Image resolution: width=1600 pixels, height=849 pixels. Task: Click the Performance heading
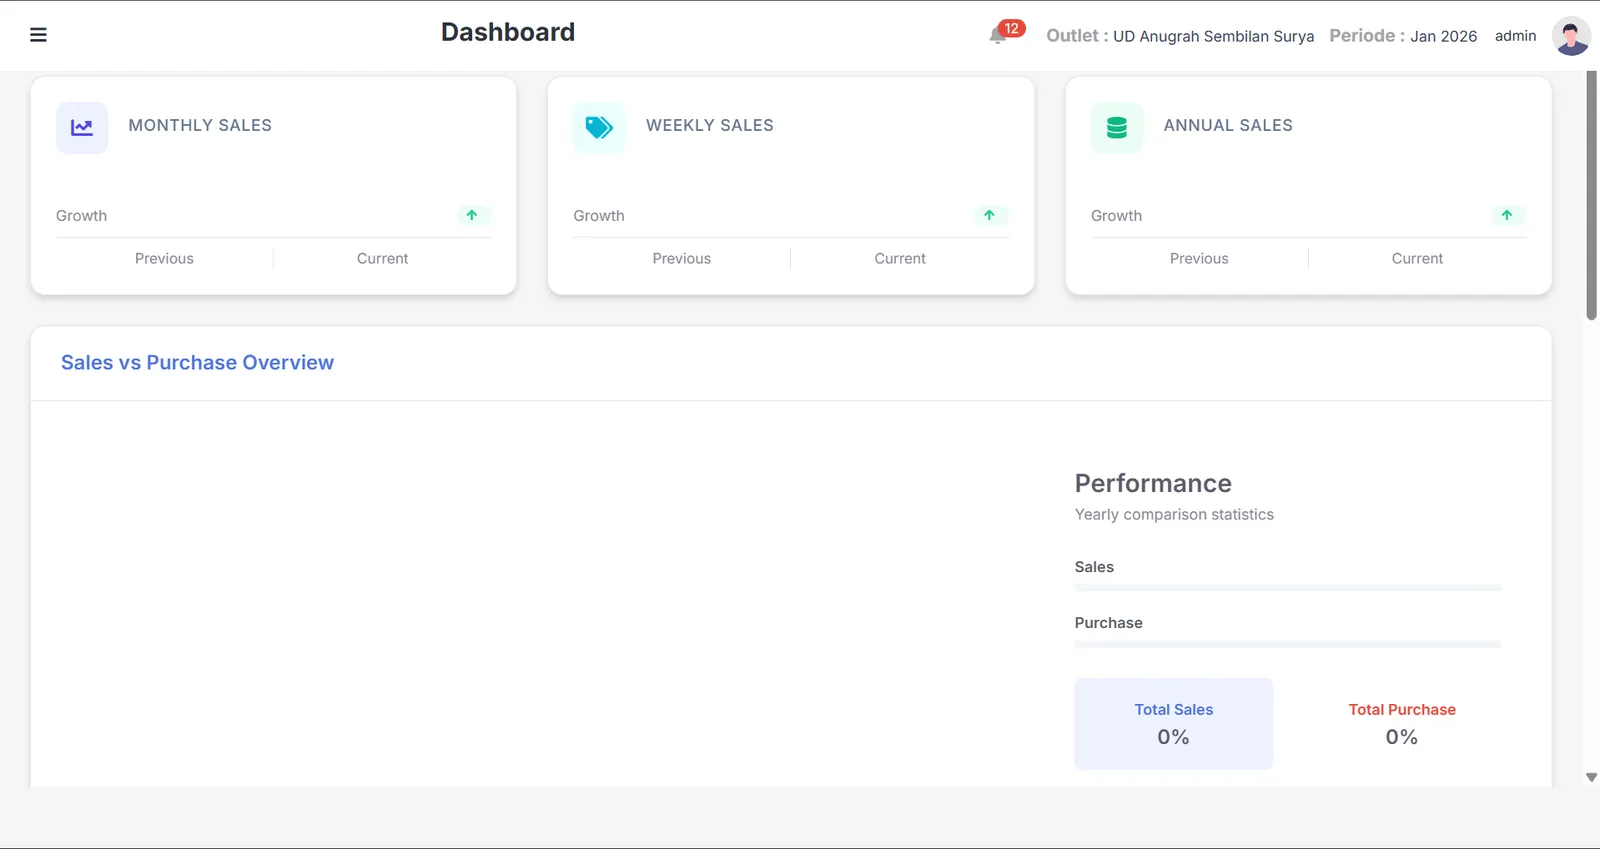coord(1153,483)
